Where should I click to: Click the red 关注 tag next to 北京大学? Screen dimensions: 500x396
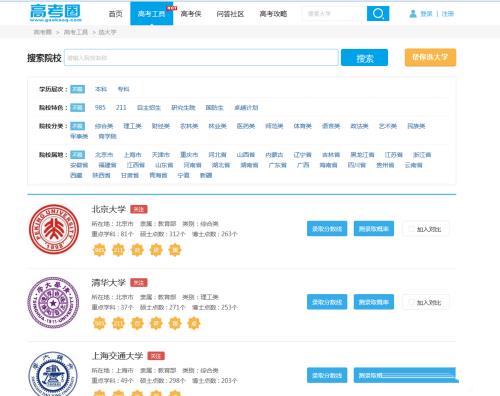(139, 209)
